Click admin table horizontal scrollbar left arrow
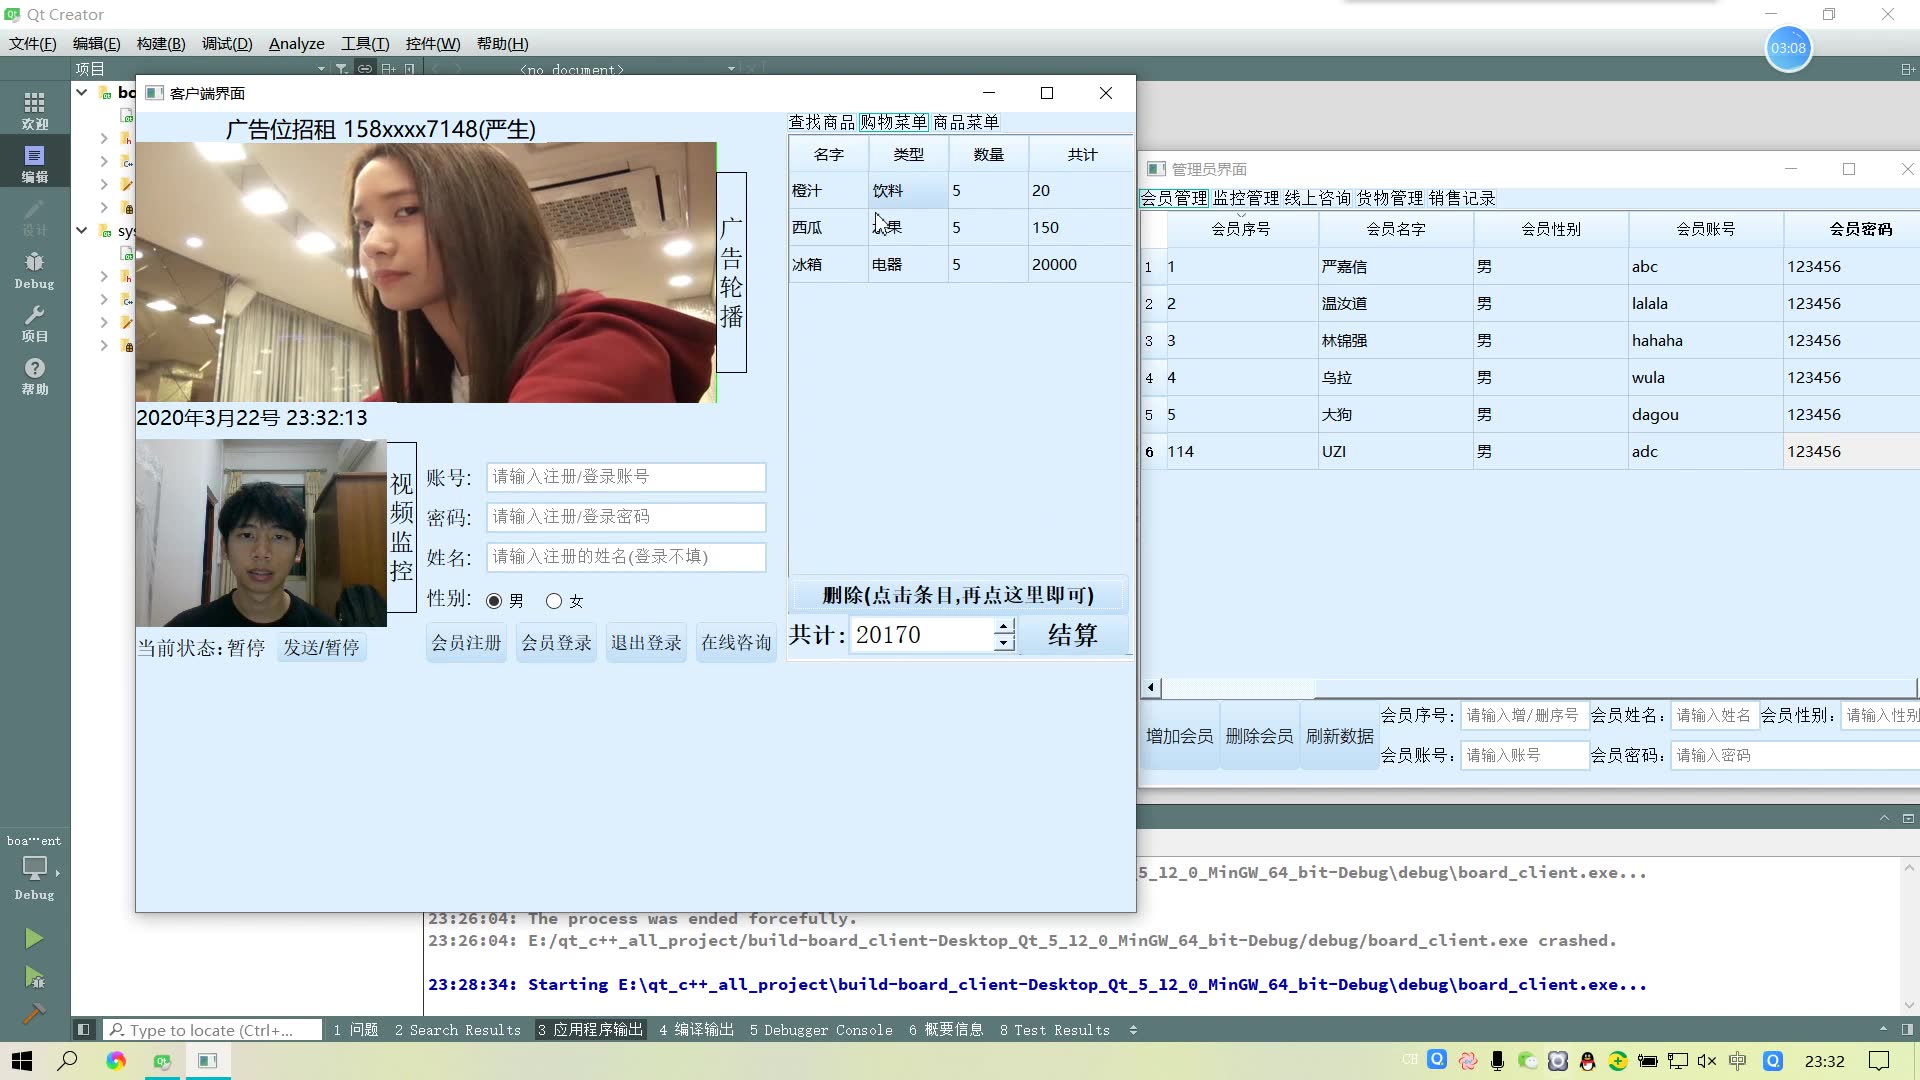 (1151, 687)
